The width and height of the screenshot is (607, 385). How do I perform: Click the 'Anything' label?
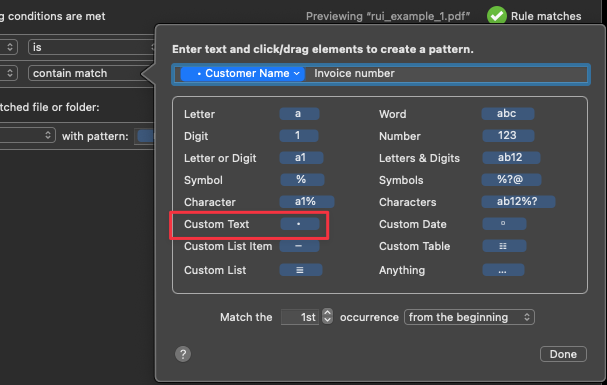coord(402,270)
